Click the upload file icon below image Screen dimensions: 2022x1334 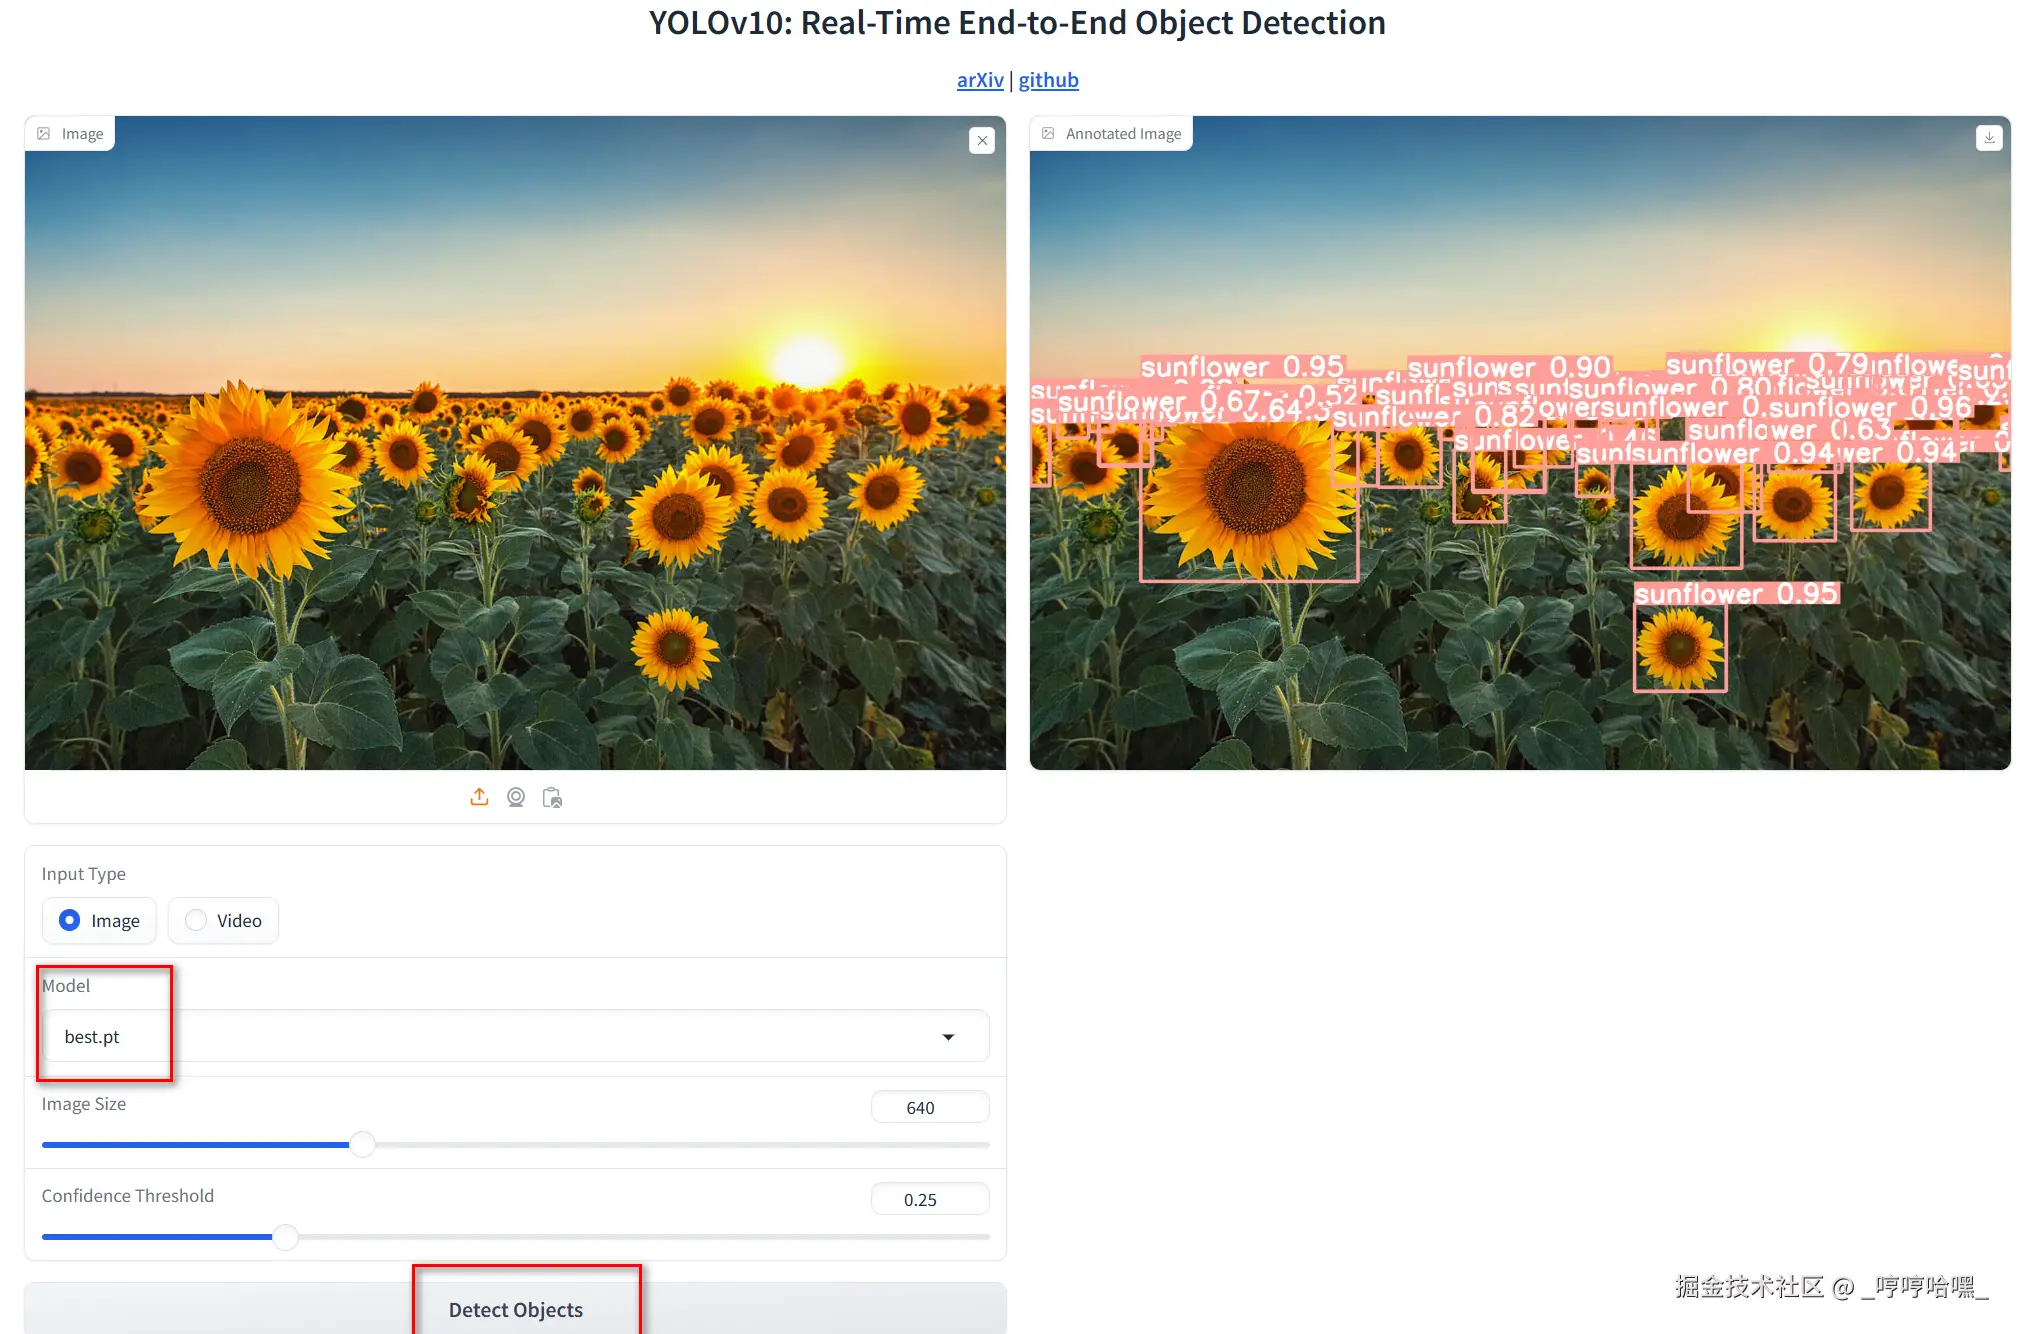[x=480, y=797]
